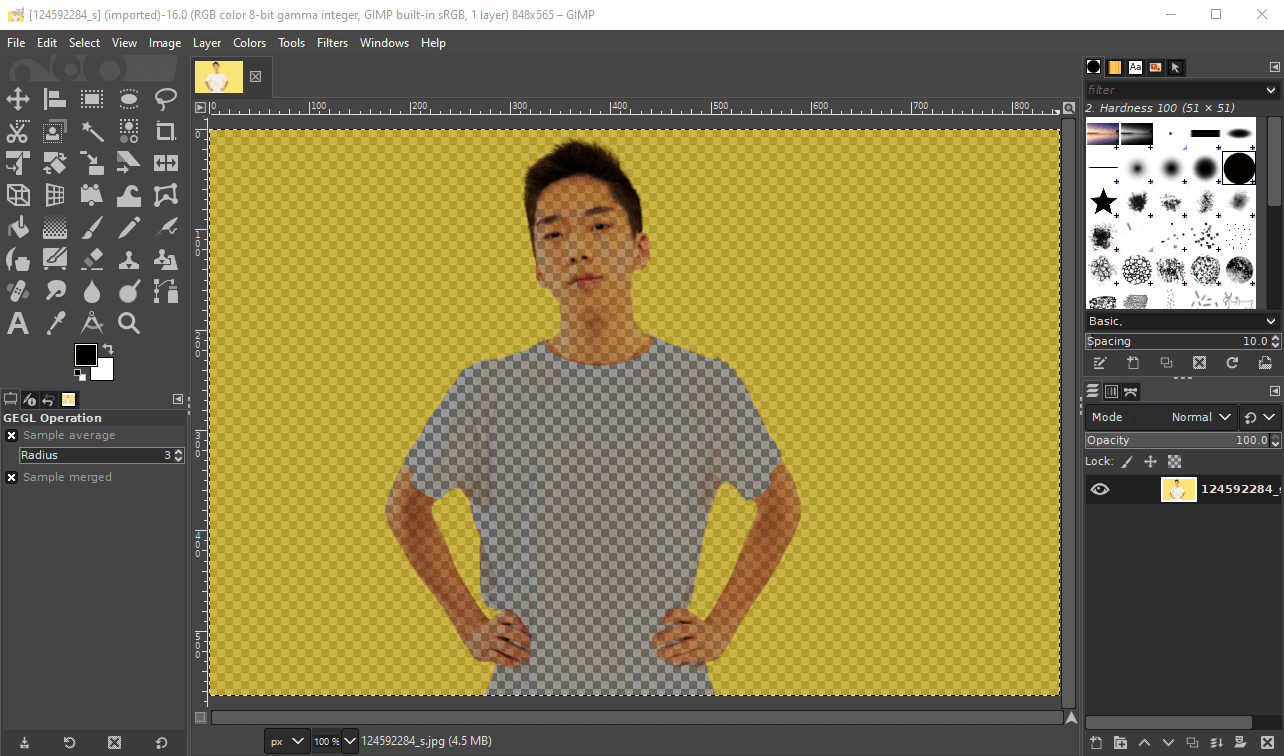Viewport: 1284px width, 756px height.
Task: Choose the Scissors Select tool
Action: (18, 131)
